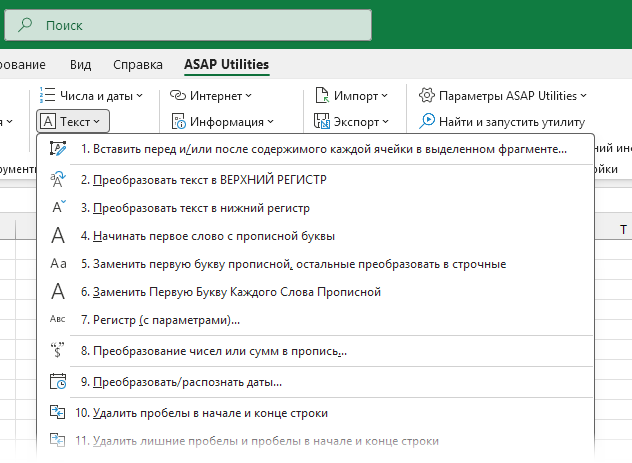The image size is (632, 463).
Task: Click the Экспорт sheet icon
Action: pyautogui.click(x=322, y=121)
